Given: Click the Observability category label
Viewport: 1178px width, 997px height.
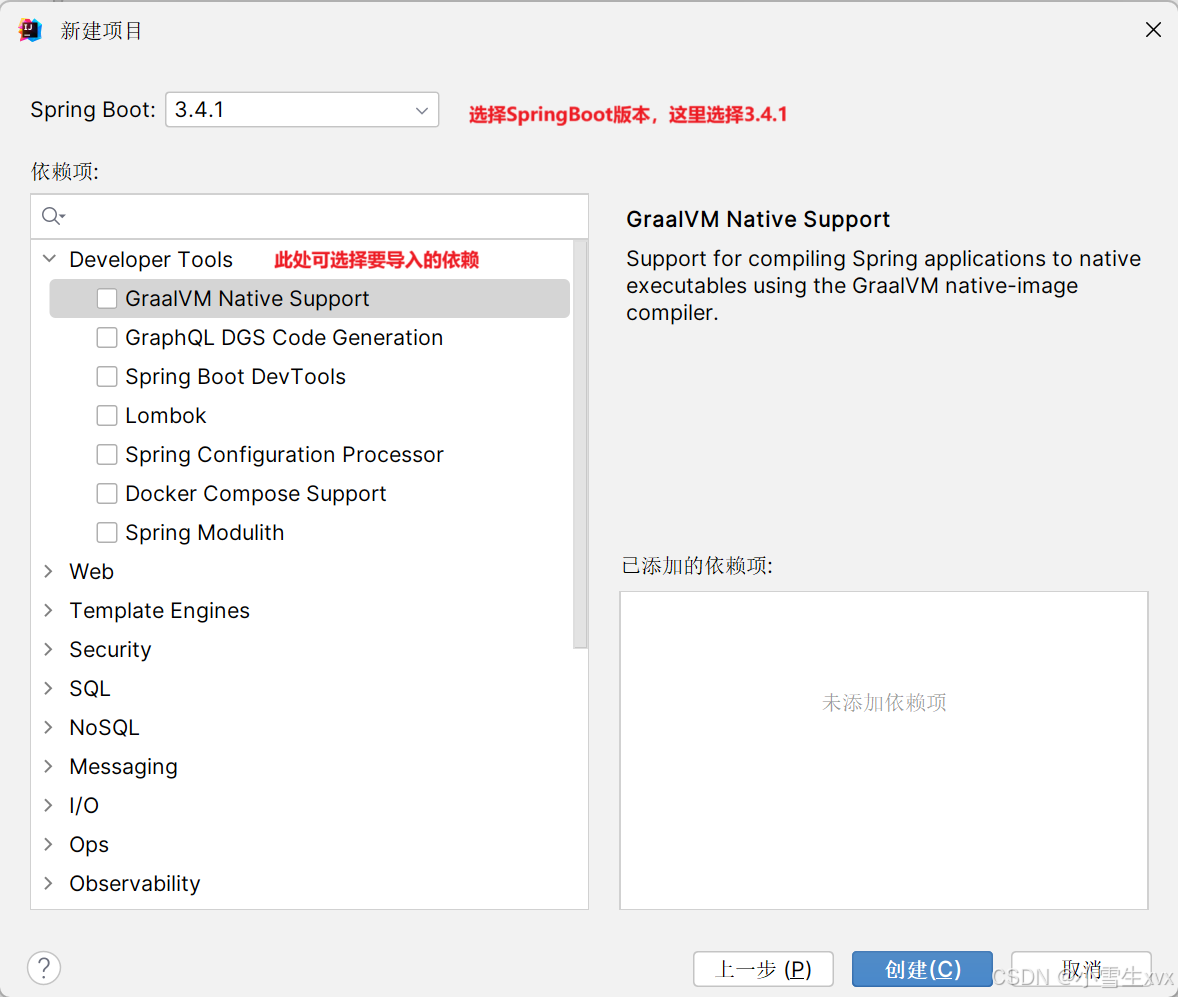Looking at the screenshot, I should pyautogui.click(x=135, y=884).
